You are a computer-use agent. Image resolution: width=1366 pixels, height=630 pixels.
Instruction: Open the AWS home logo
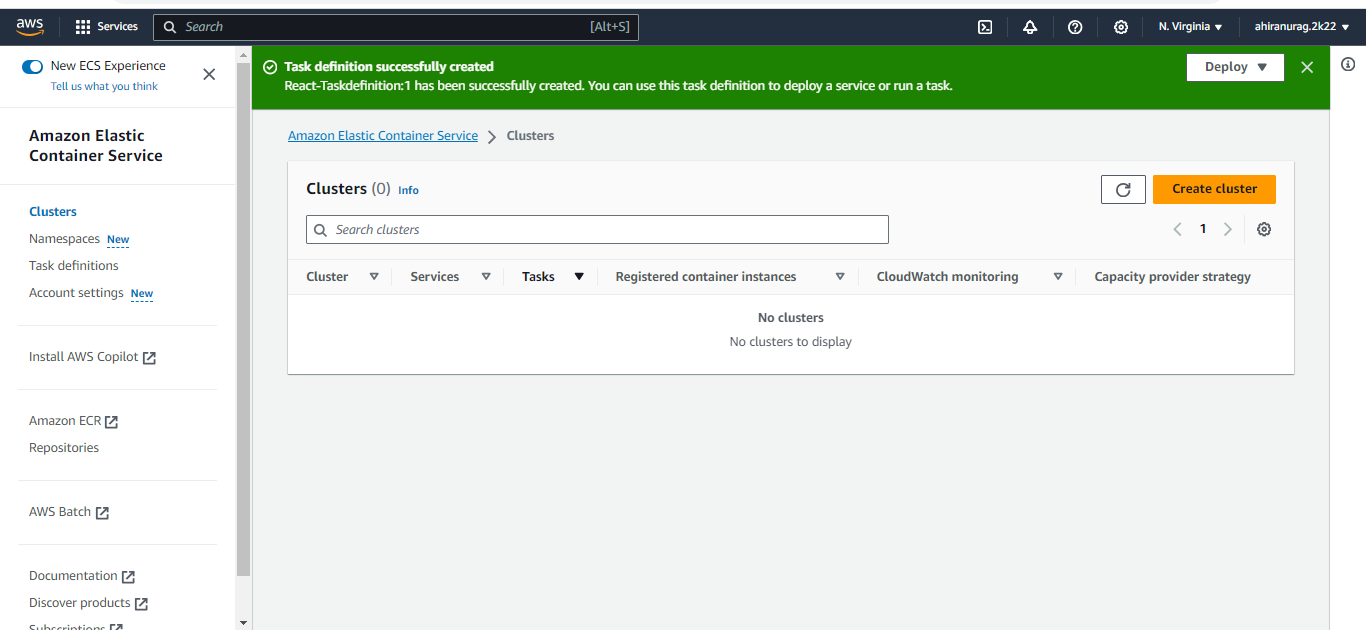click(x=30, y=27)
